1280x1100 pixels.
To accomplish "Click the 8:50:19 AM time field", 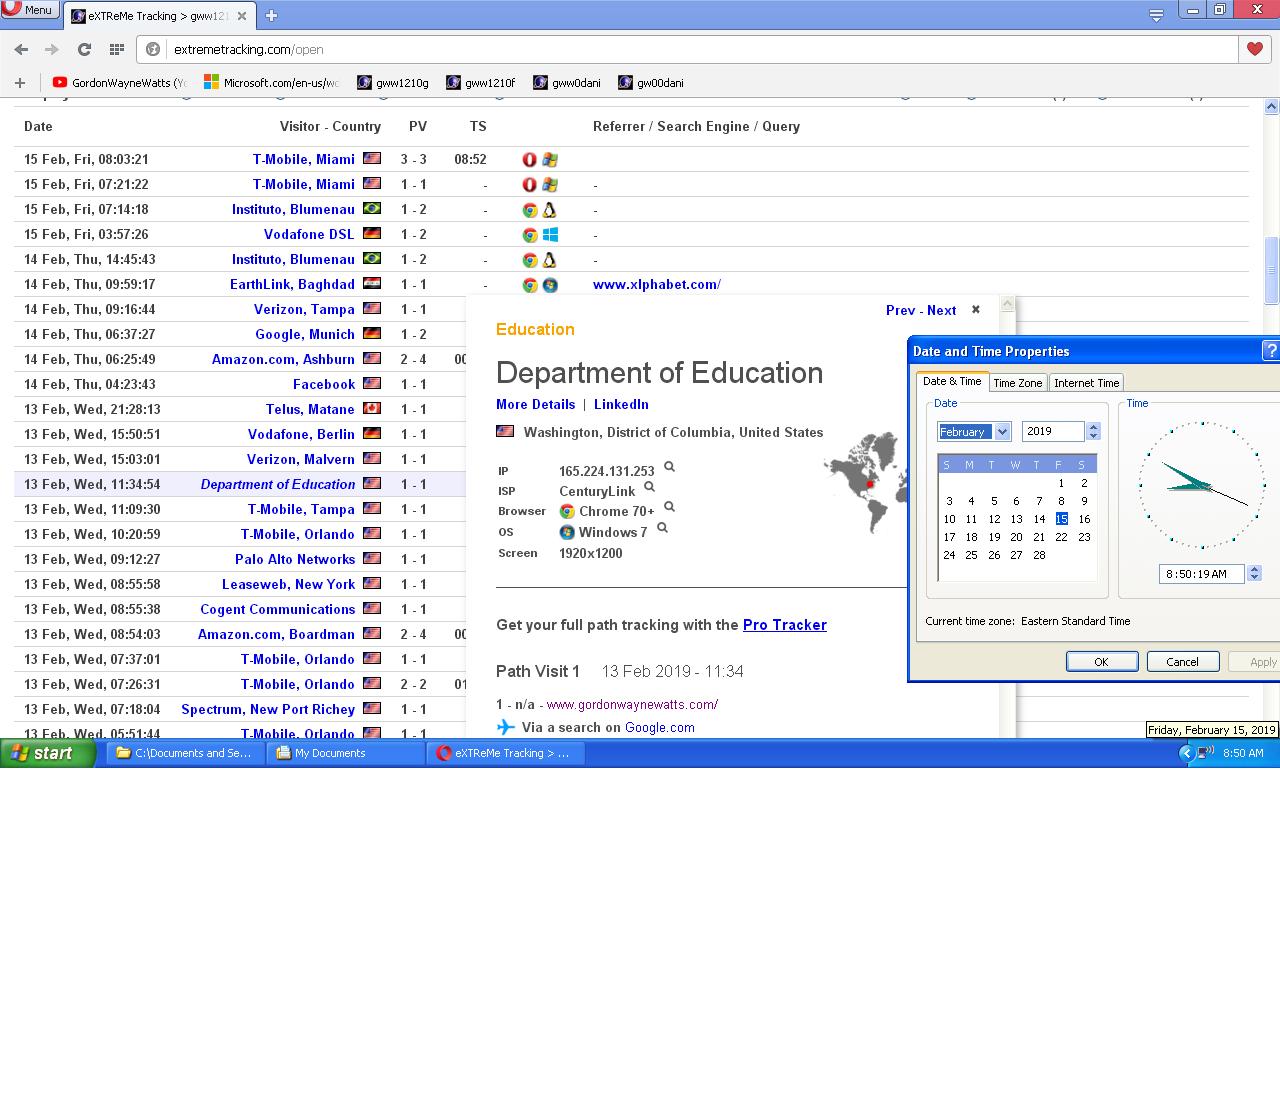I will pyautogui.click(x=1202, y=574).
